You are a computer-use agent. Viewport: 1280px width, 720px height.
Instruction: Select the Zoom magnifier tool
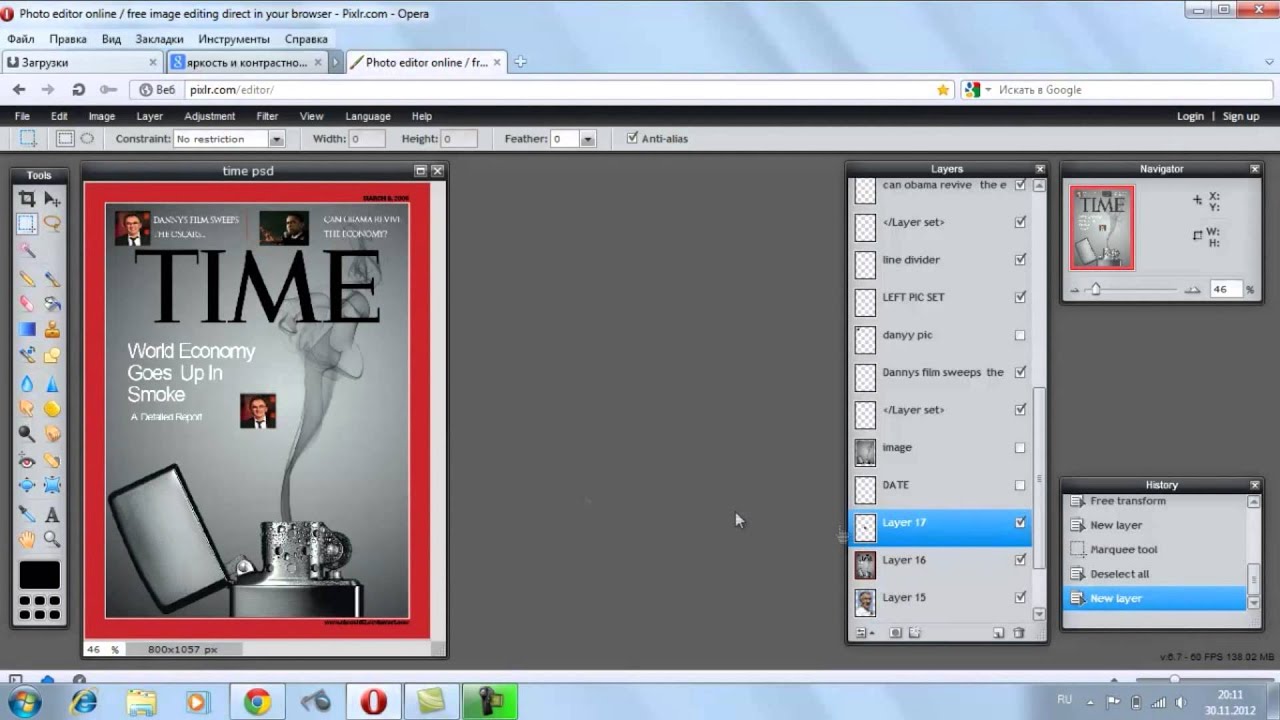(52, 540)
